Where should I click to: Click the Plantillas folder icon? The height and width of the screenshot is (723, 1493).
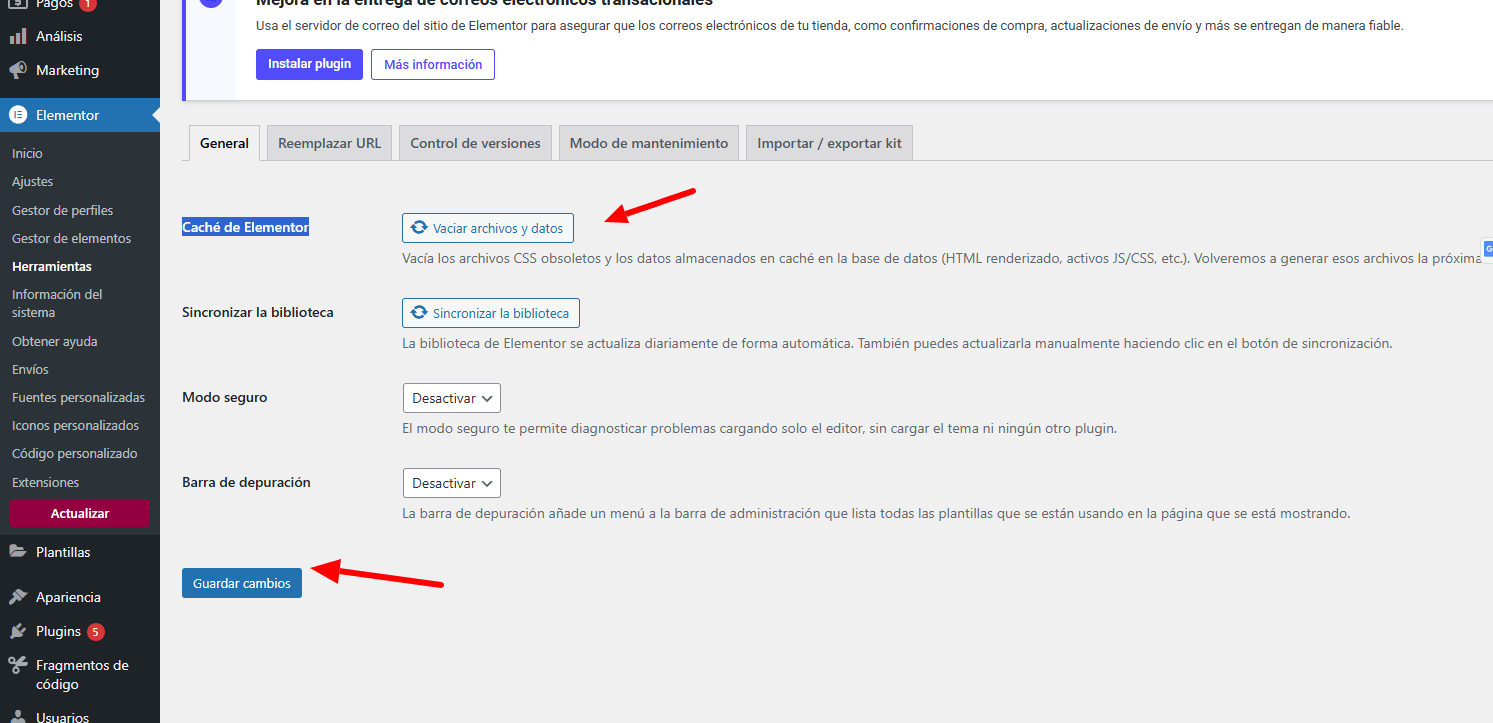pos(18,552)
